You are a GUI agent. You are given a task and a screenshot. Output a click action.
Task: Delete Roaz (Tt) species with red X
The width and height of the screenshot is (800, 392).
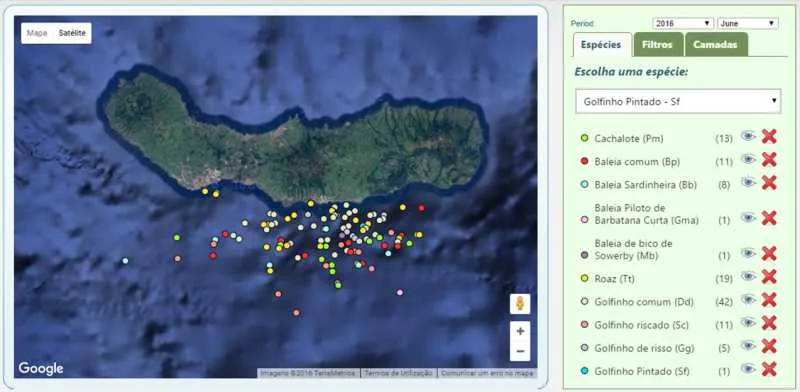point(769,277)
